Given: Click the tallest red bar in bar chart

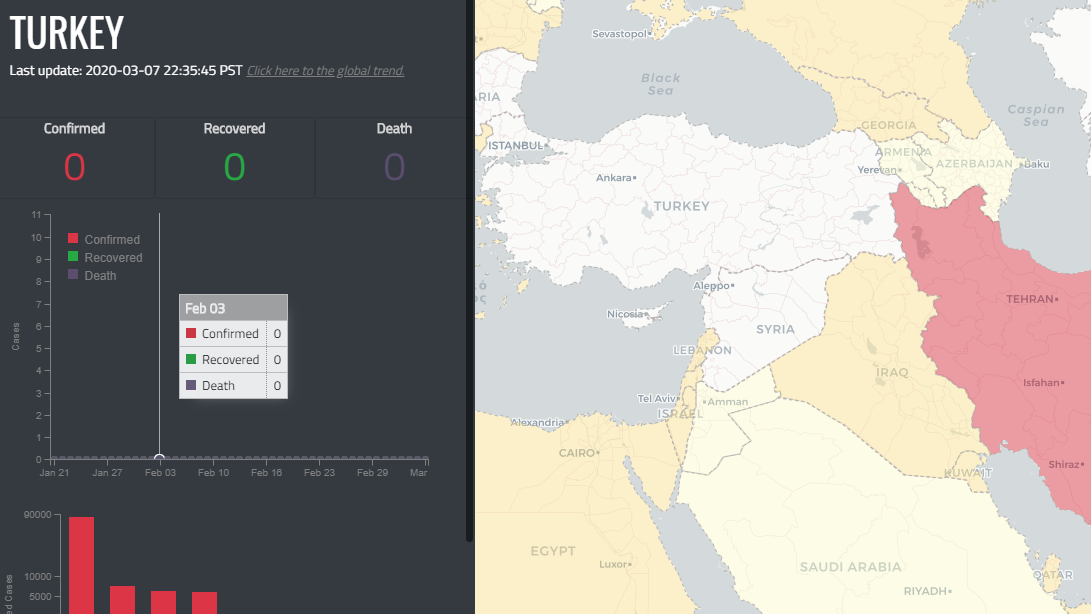Looking at the screenshot, I should pyautogui.click(x=81, y=565).
